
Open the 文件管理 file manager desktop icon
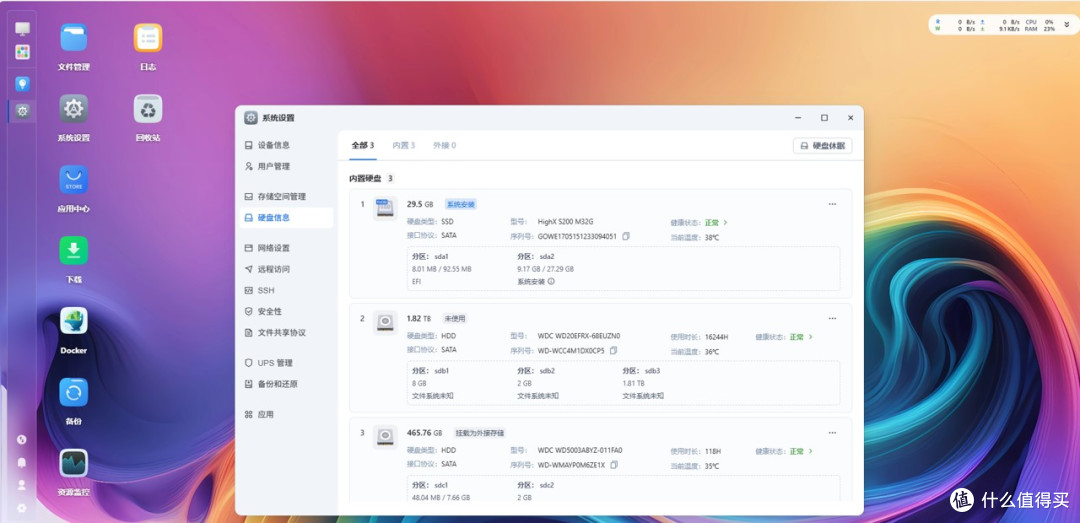coord(74,38)
